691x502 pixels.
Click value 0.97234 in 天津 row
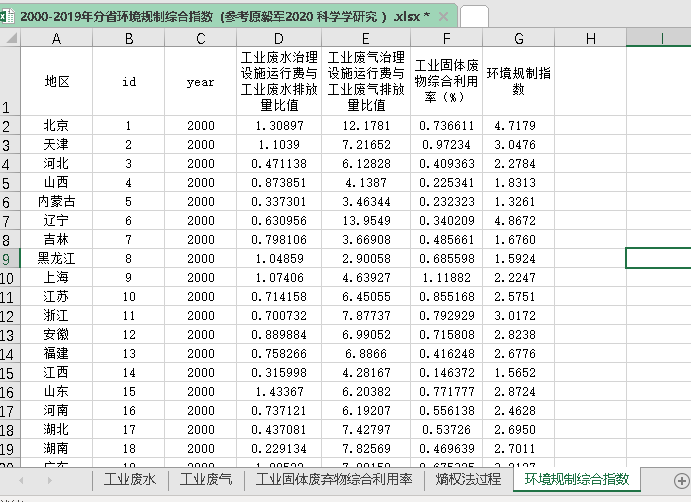click(446, 145)
